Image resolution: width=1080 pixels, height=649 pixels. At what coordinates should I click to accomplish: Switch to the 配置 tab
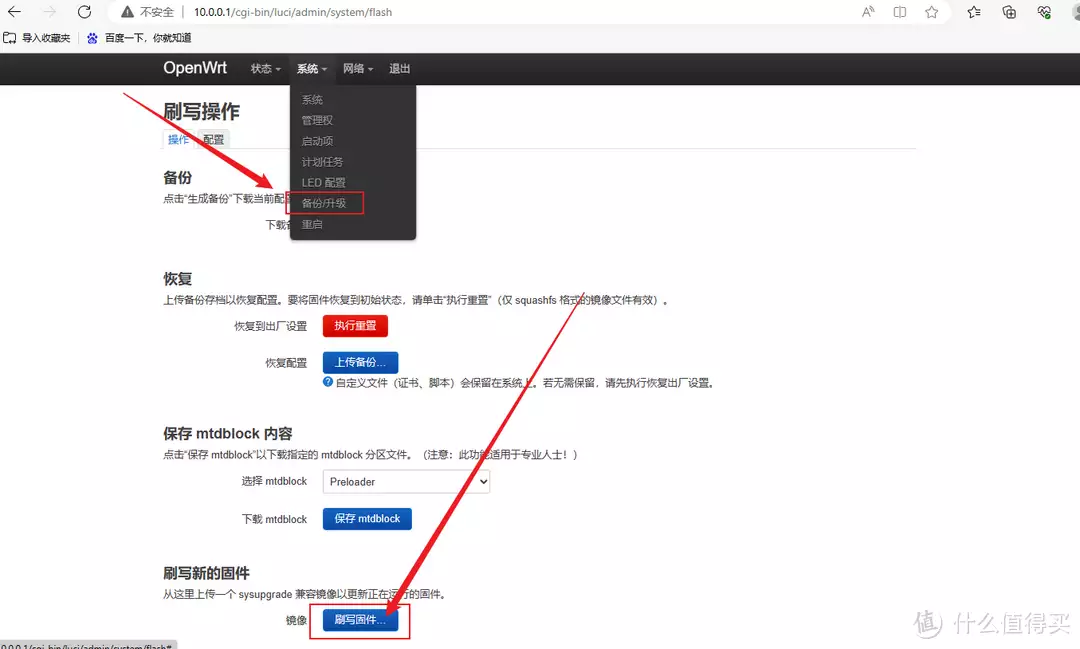click(x=214, y=139)
